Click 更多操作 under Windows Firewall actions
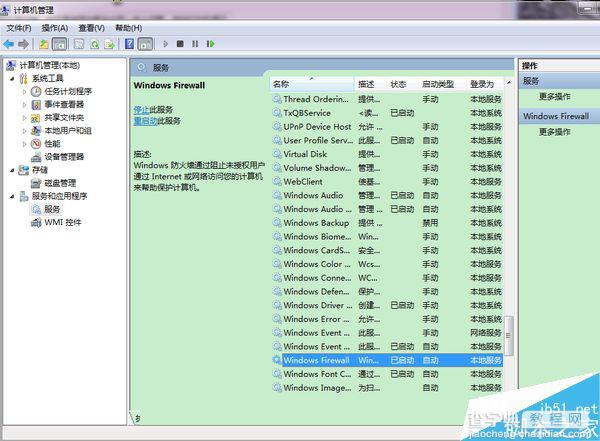 pos(554,132)
